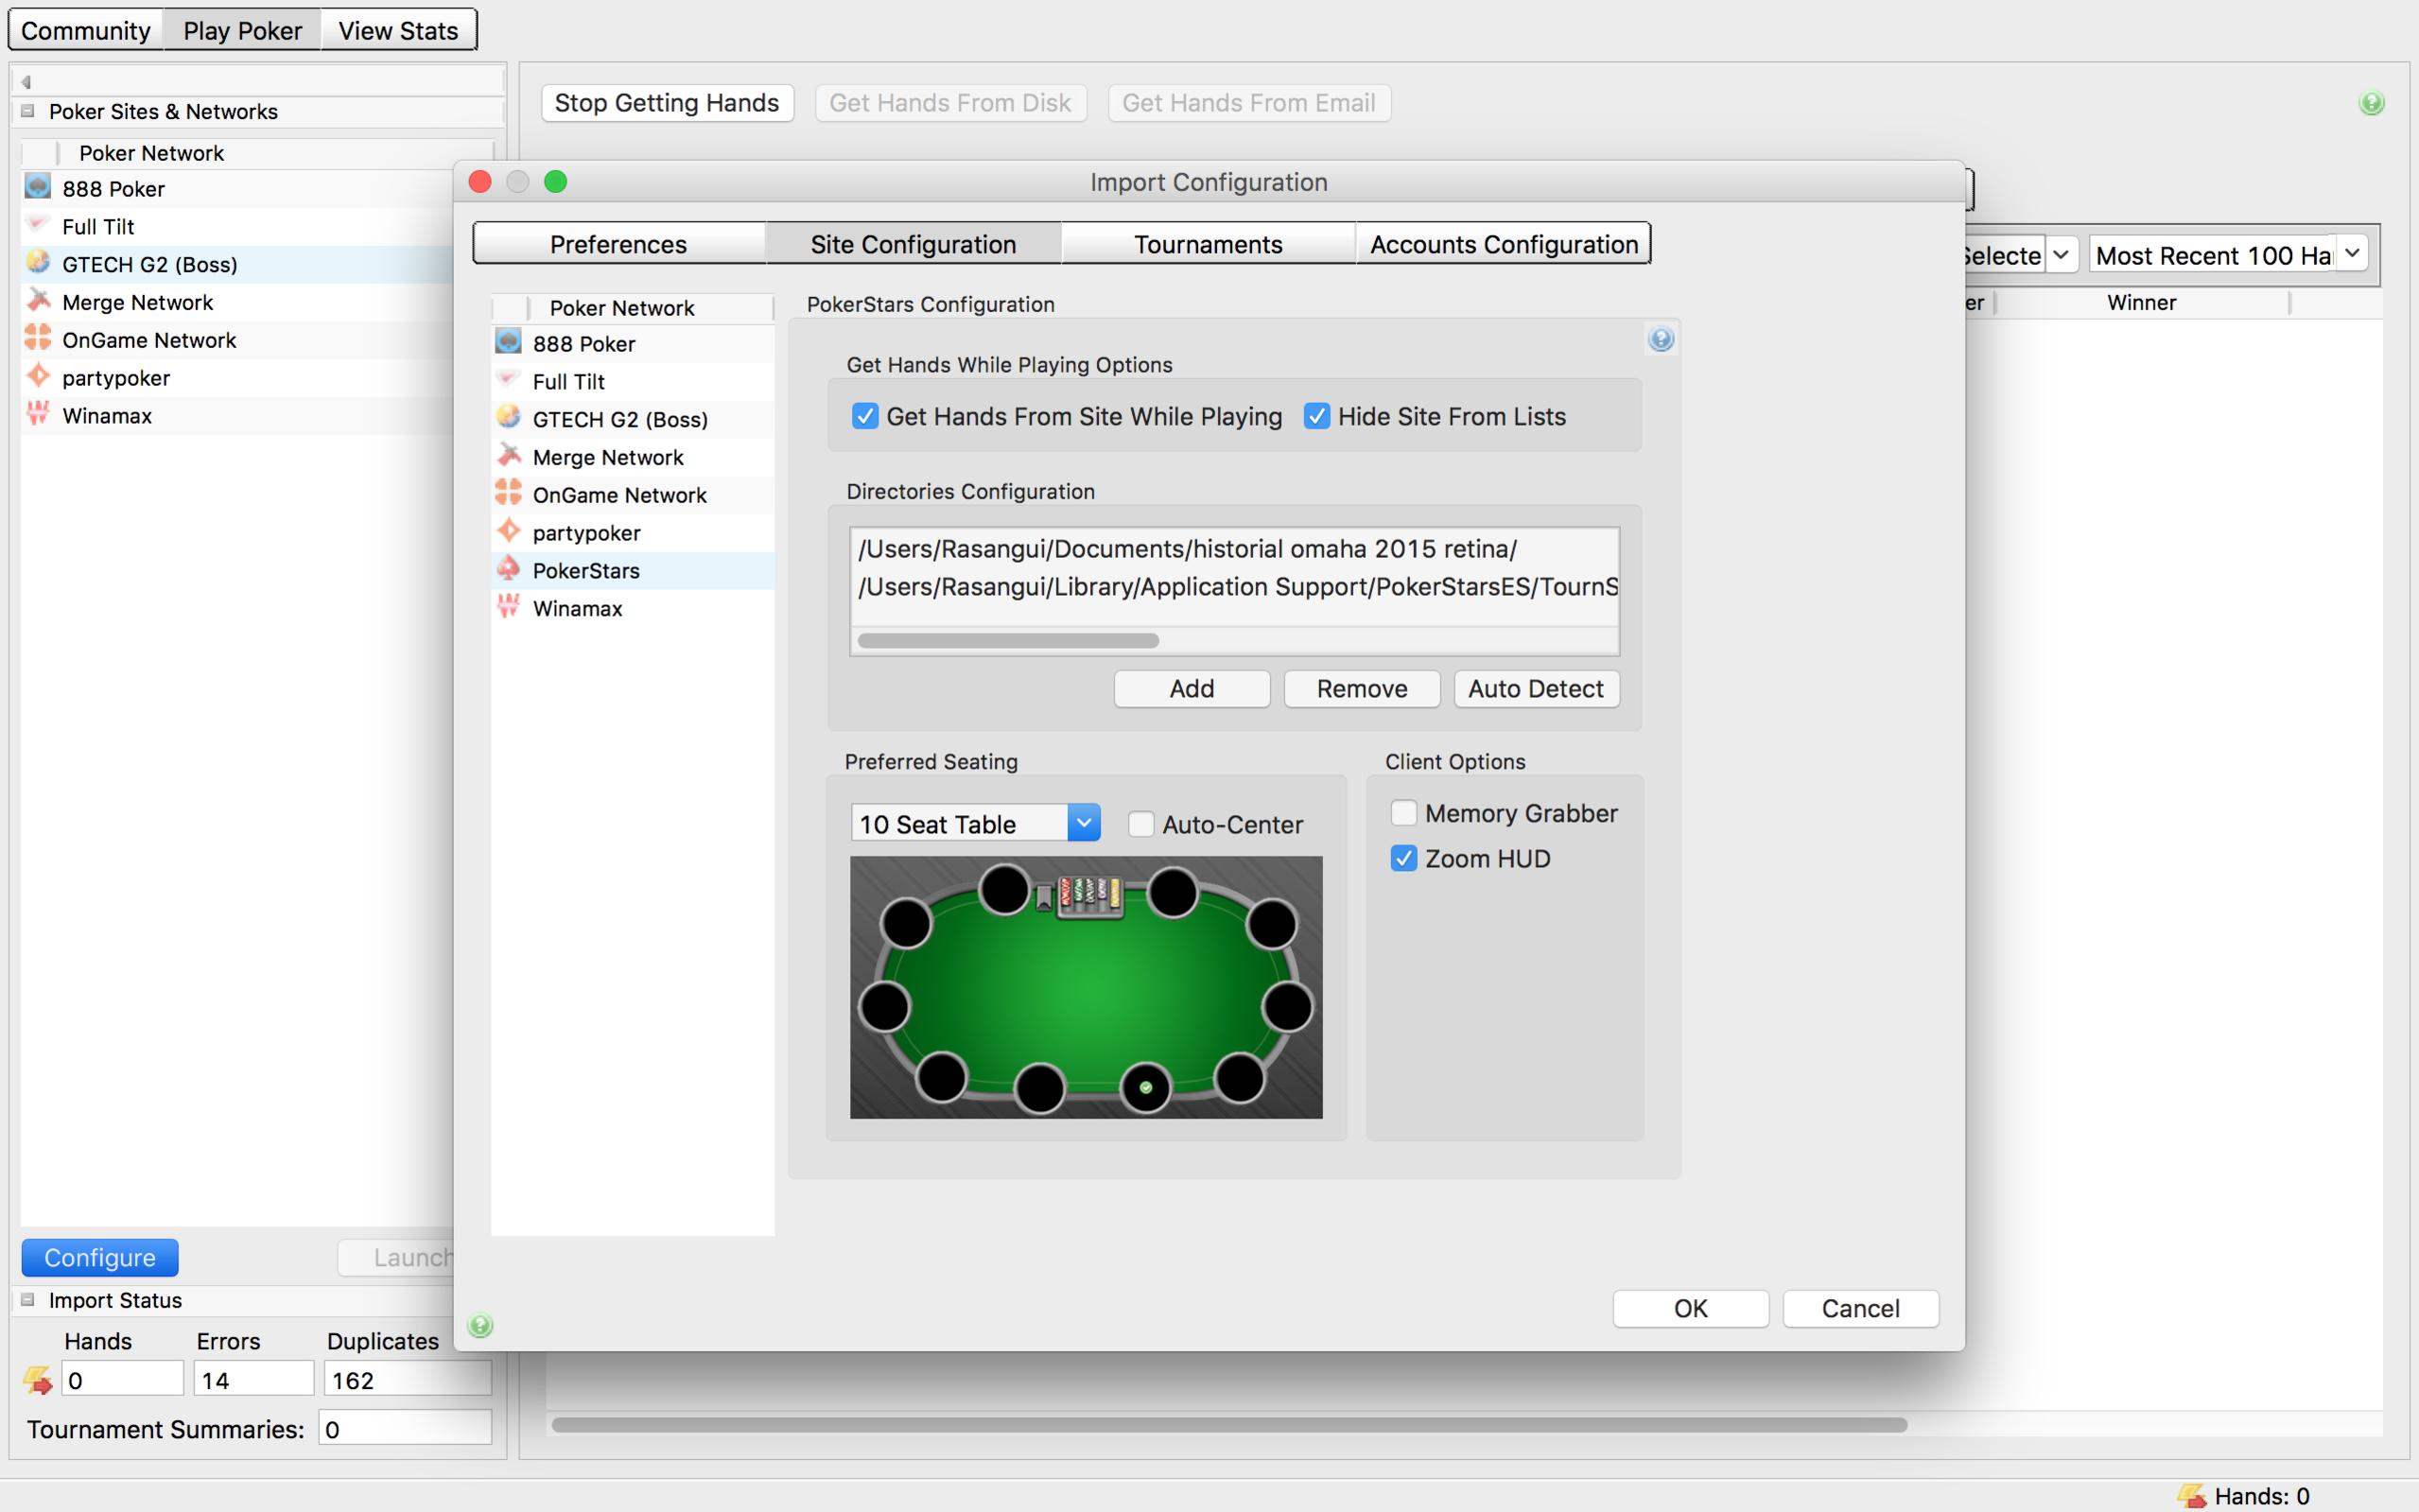2419x1512 pixels.
Task: Click the Merge Network icon in main sidebar
Action: [x=38, y=300]
